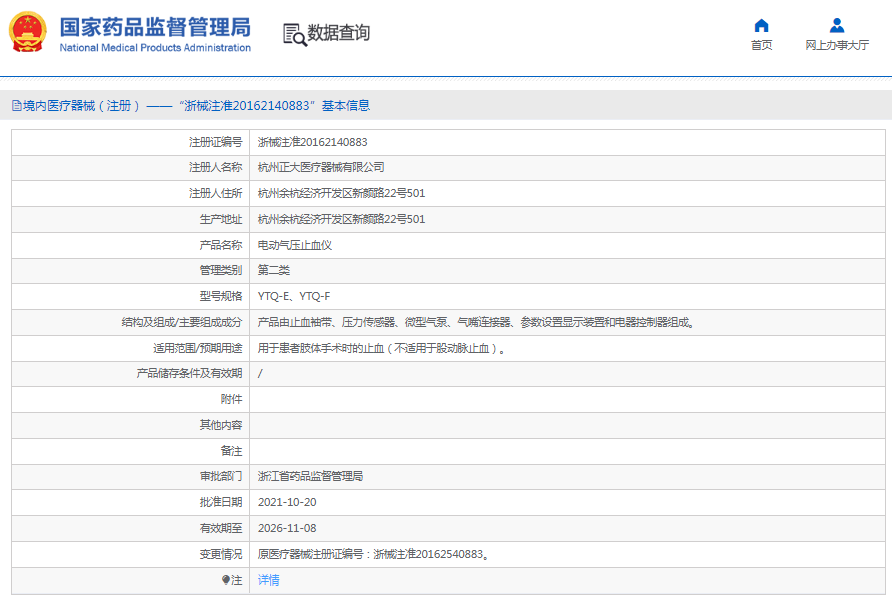Click the 注册人住所 address value
Screen dimensions: 892x601
pos(341,193)
